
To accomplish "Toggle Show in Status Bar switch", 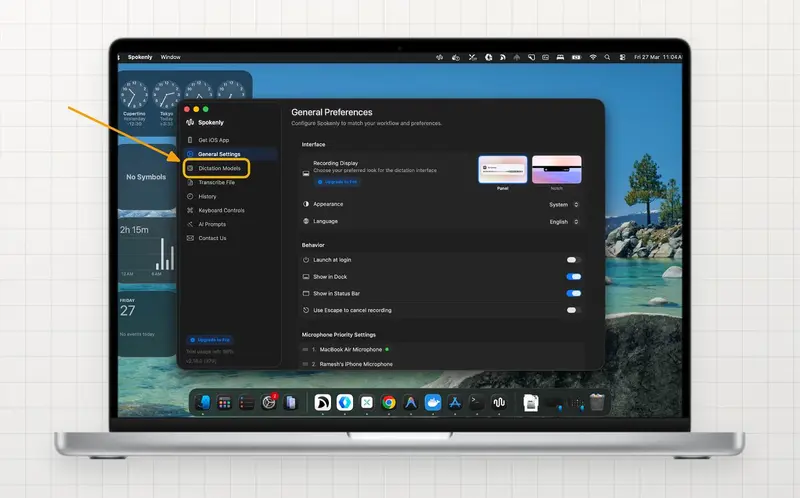I will 573,293.
